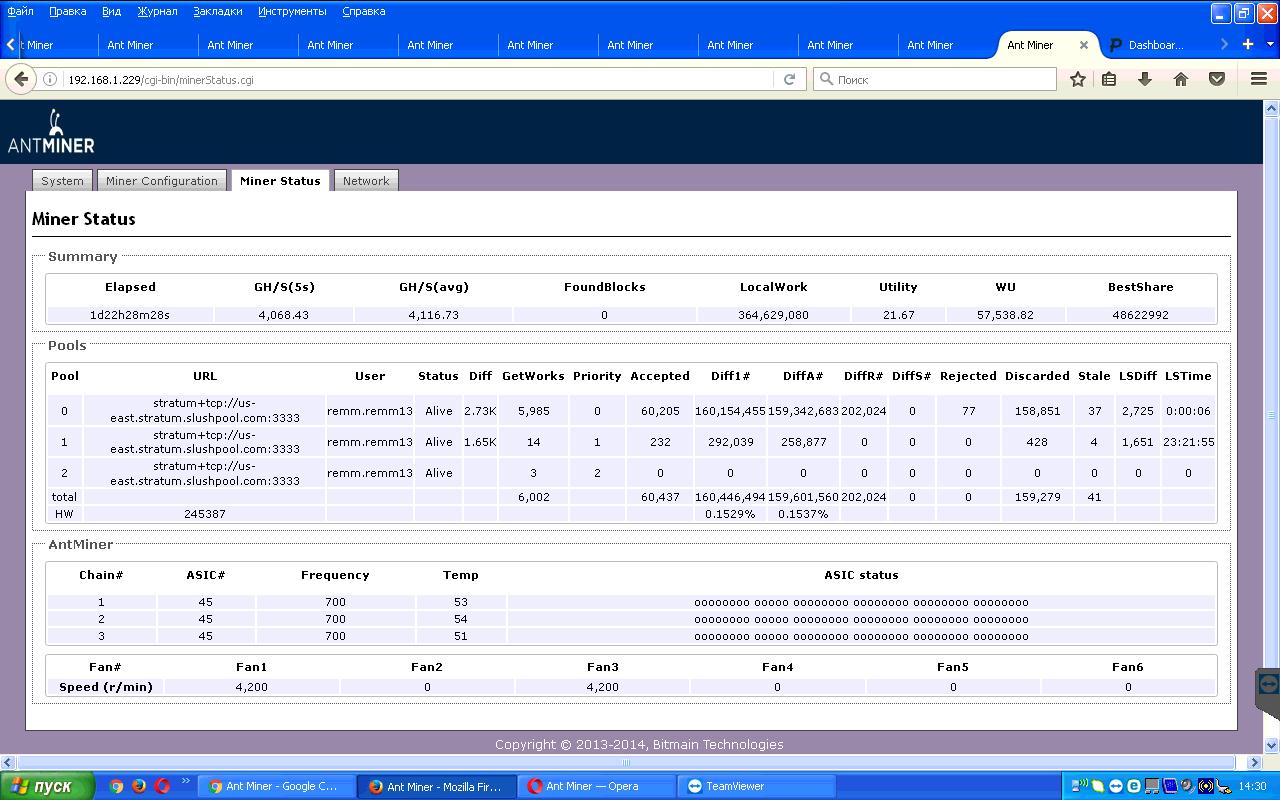Viewport: 1280px width, 800px height.
Task: Click pool 1 LSTime value 23:21:55
Action: pos(1188,442)
